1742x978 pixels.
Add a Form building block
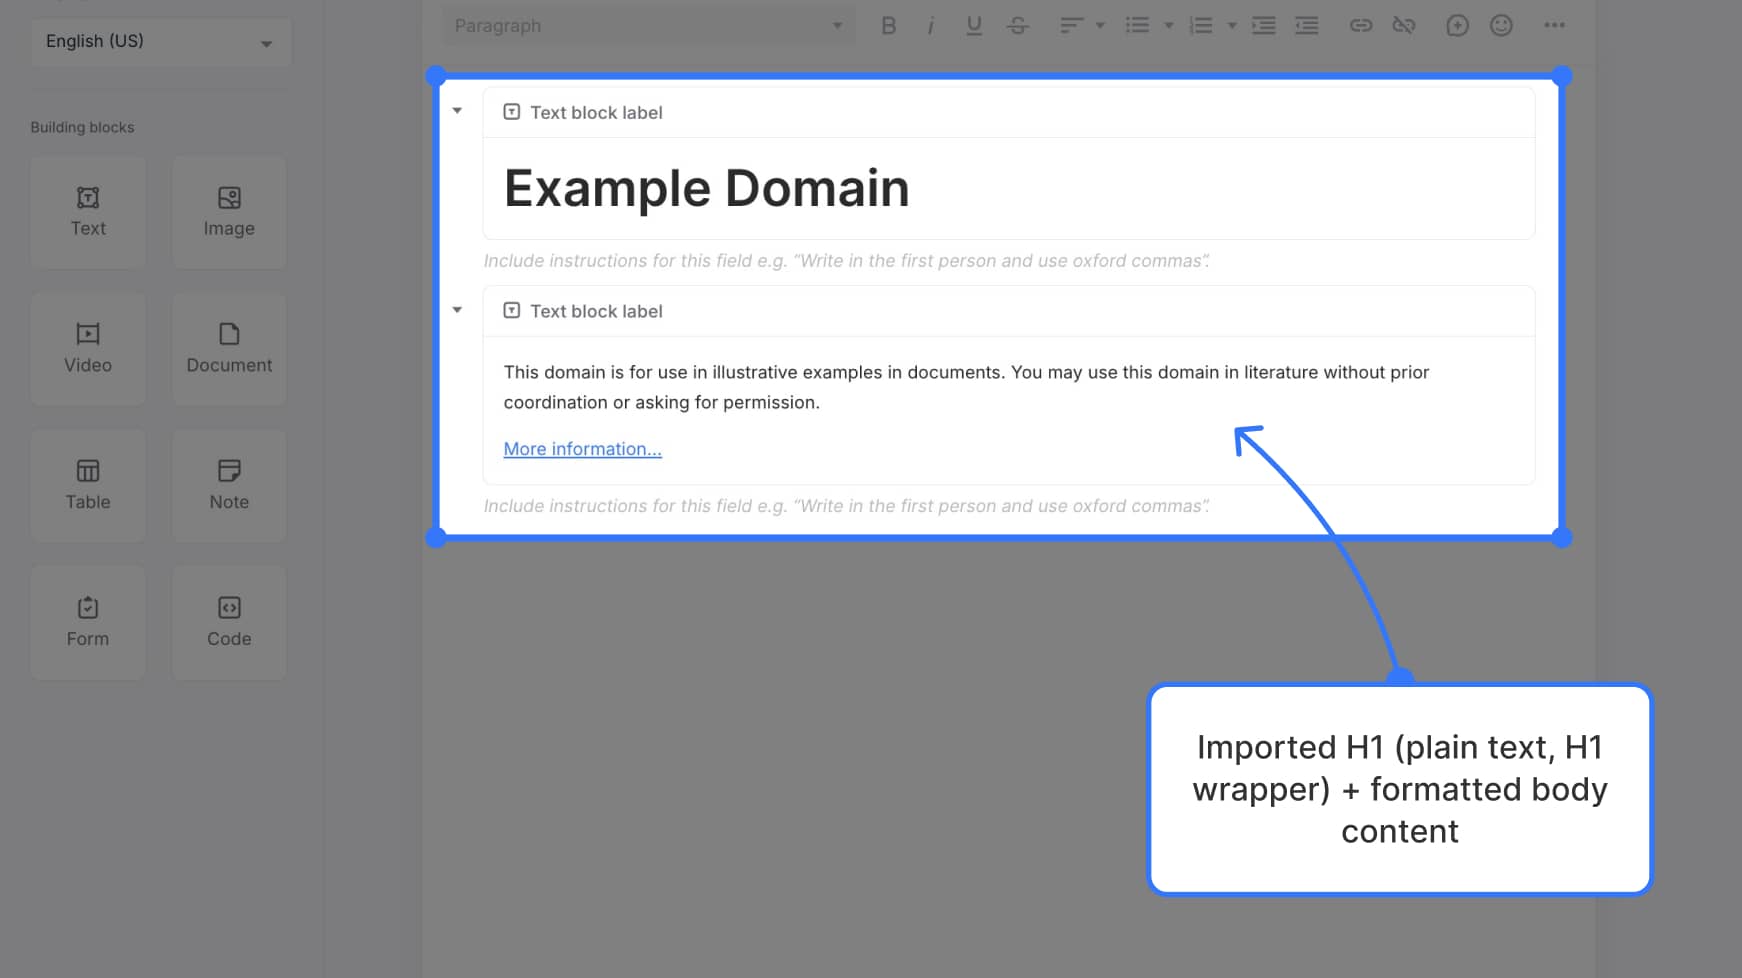(x=88, y=623)
